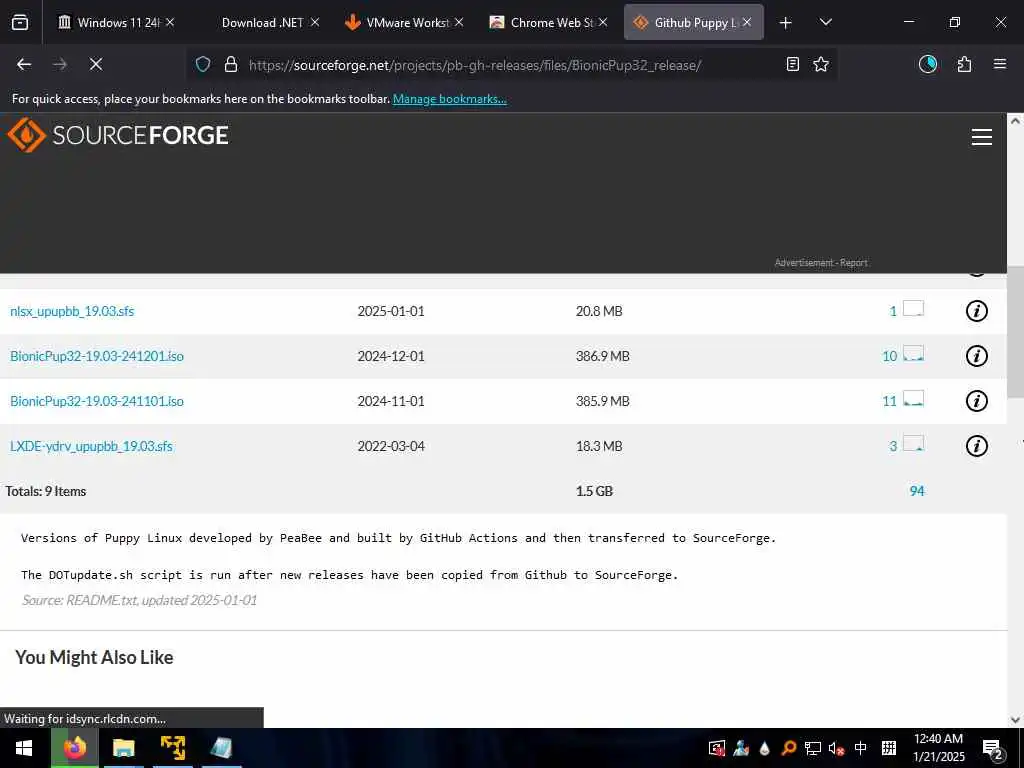Viewport: 1024px width, 768px height.
Task: Click the tracking protection shield icon
Action: point(203,65)
